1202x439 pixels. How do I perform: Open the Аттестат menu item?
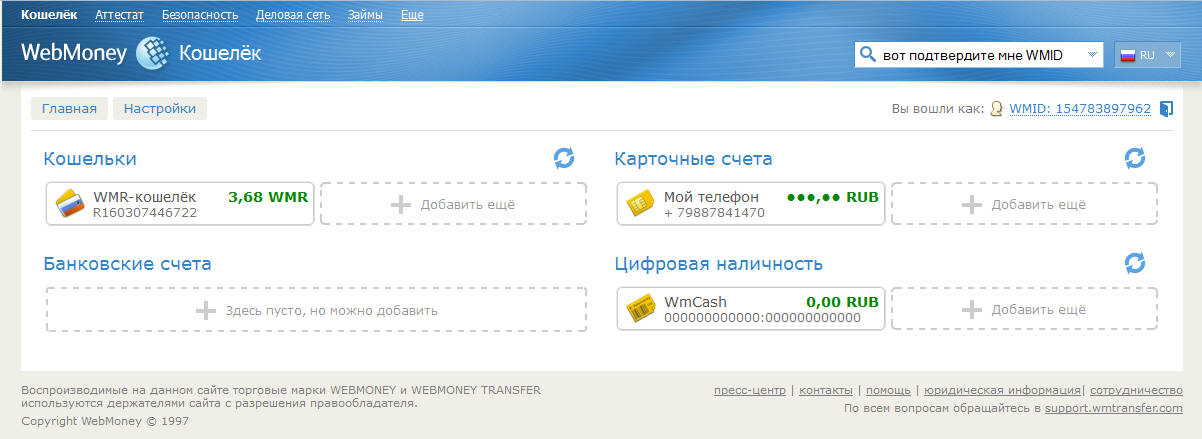[x=119, y=15]
